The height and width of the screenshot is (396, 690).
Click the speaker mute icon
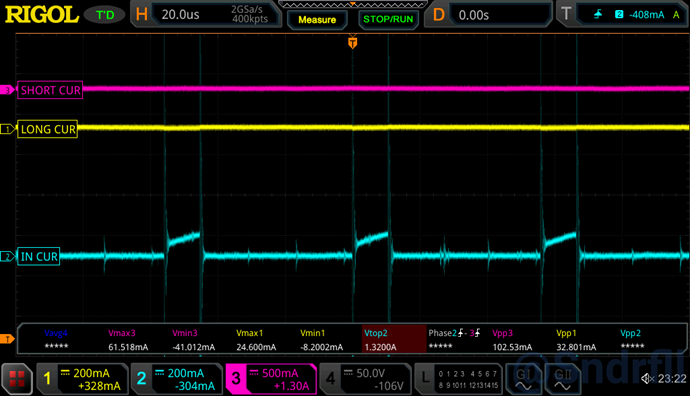pyautogui.click(x=647, y=378)
